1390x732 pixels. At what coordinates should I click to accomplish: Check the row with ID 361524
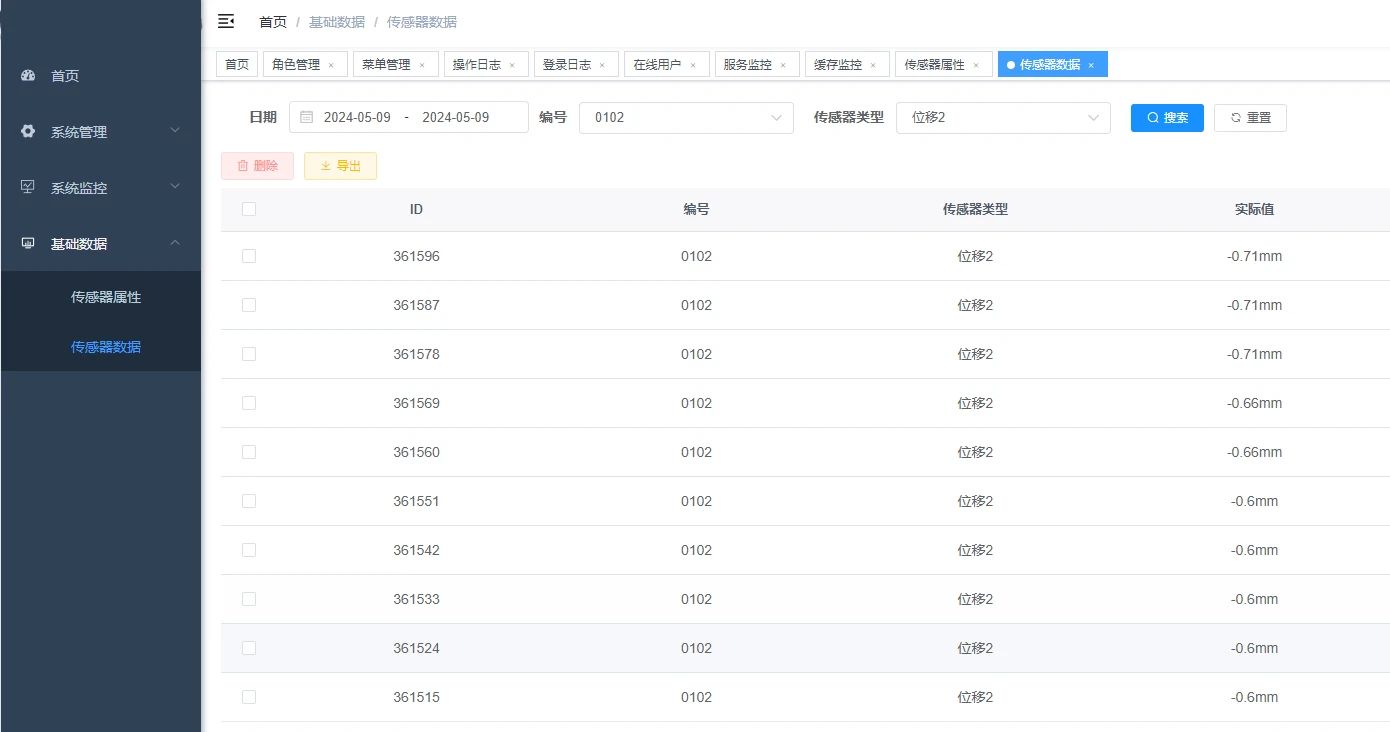click(249, 648)
